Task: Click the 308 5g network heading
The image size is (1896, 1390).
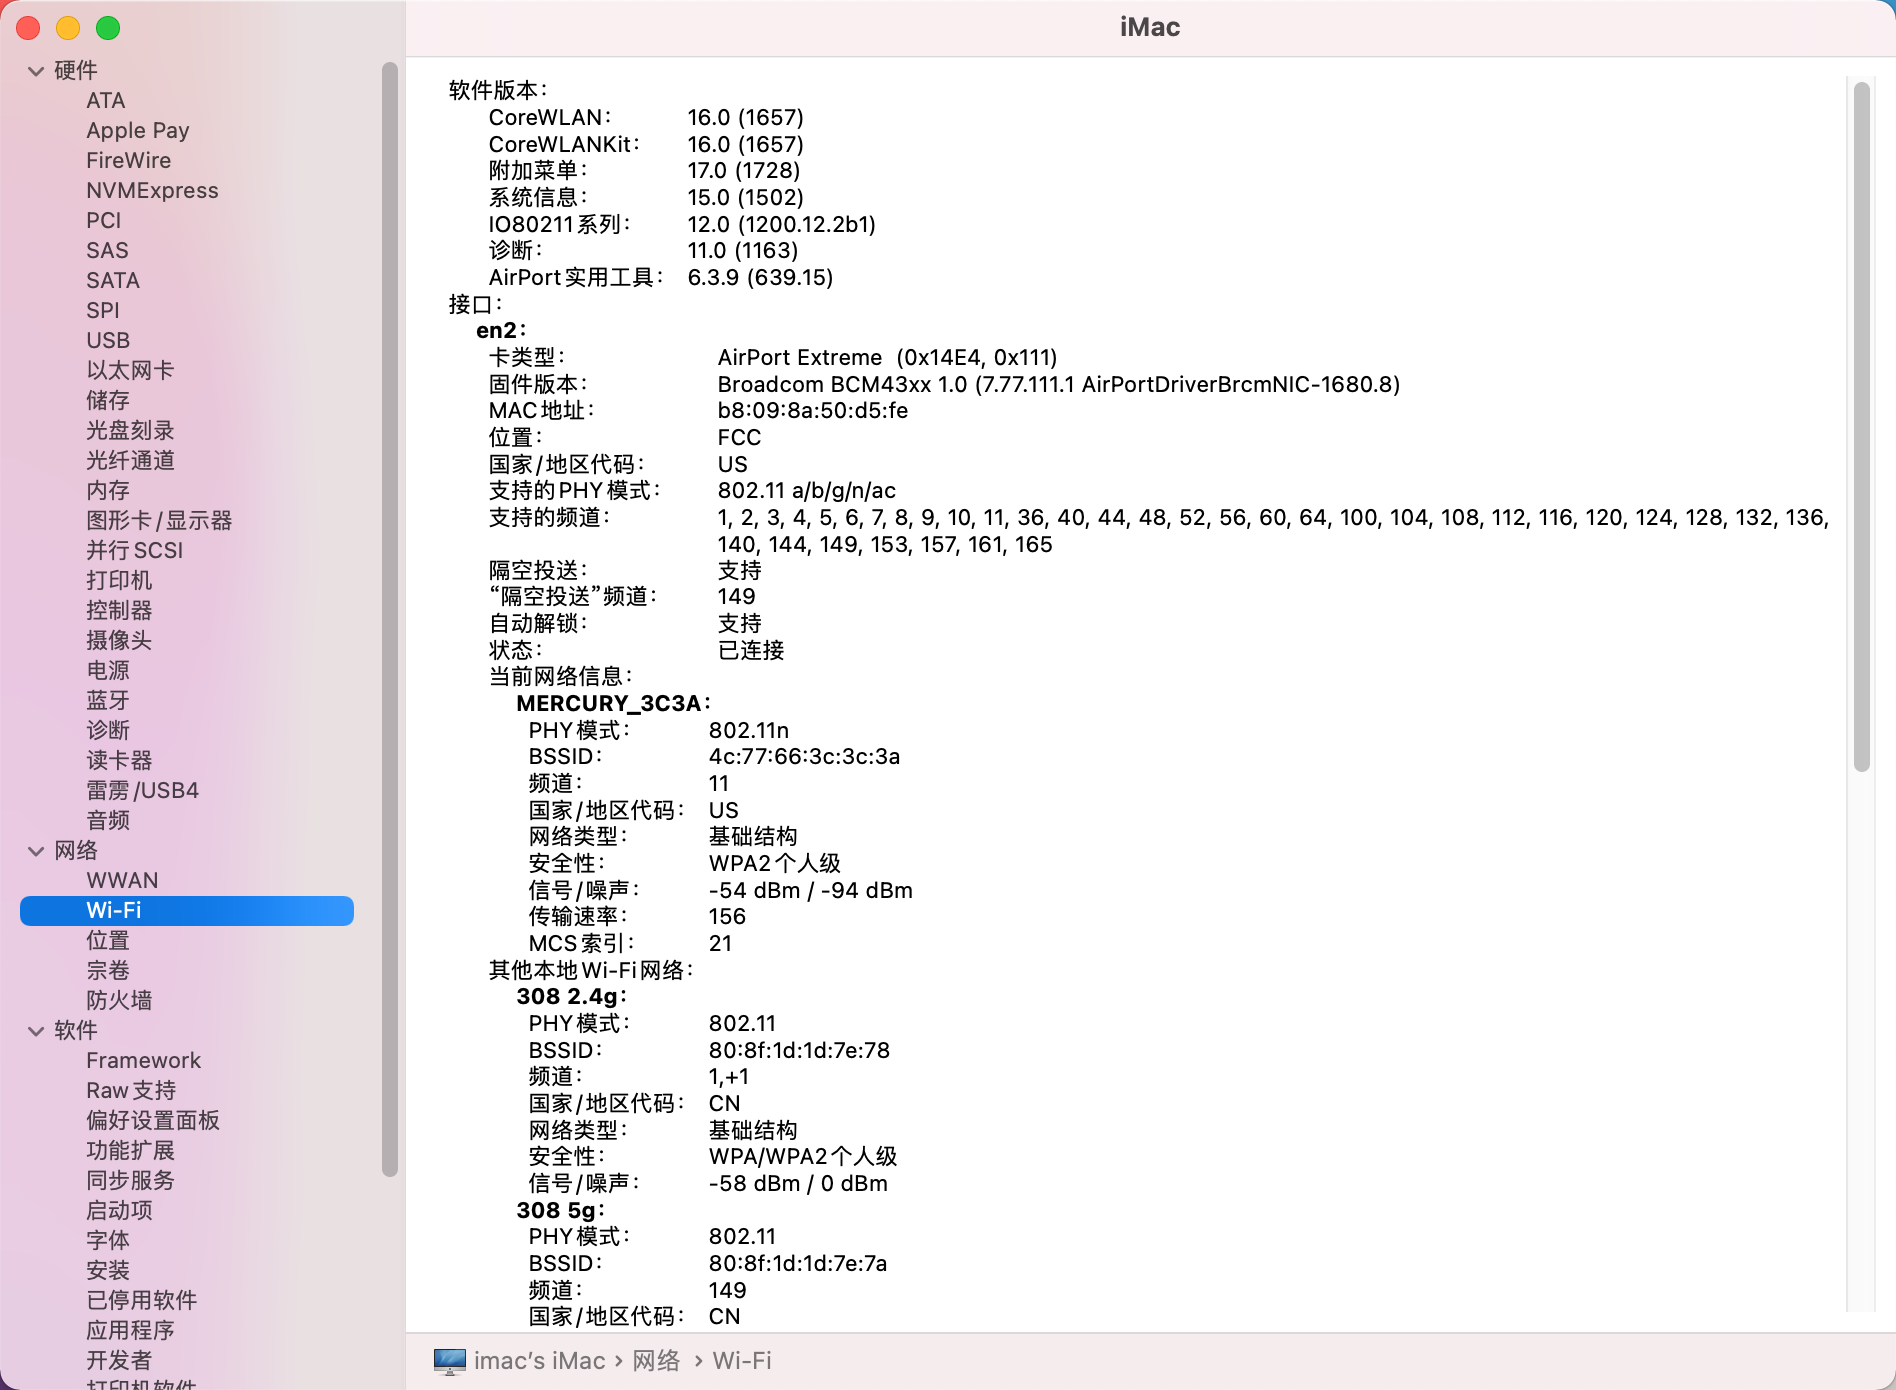Action: pyautogui.click(x=560, y=1211)
